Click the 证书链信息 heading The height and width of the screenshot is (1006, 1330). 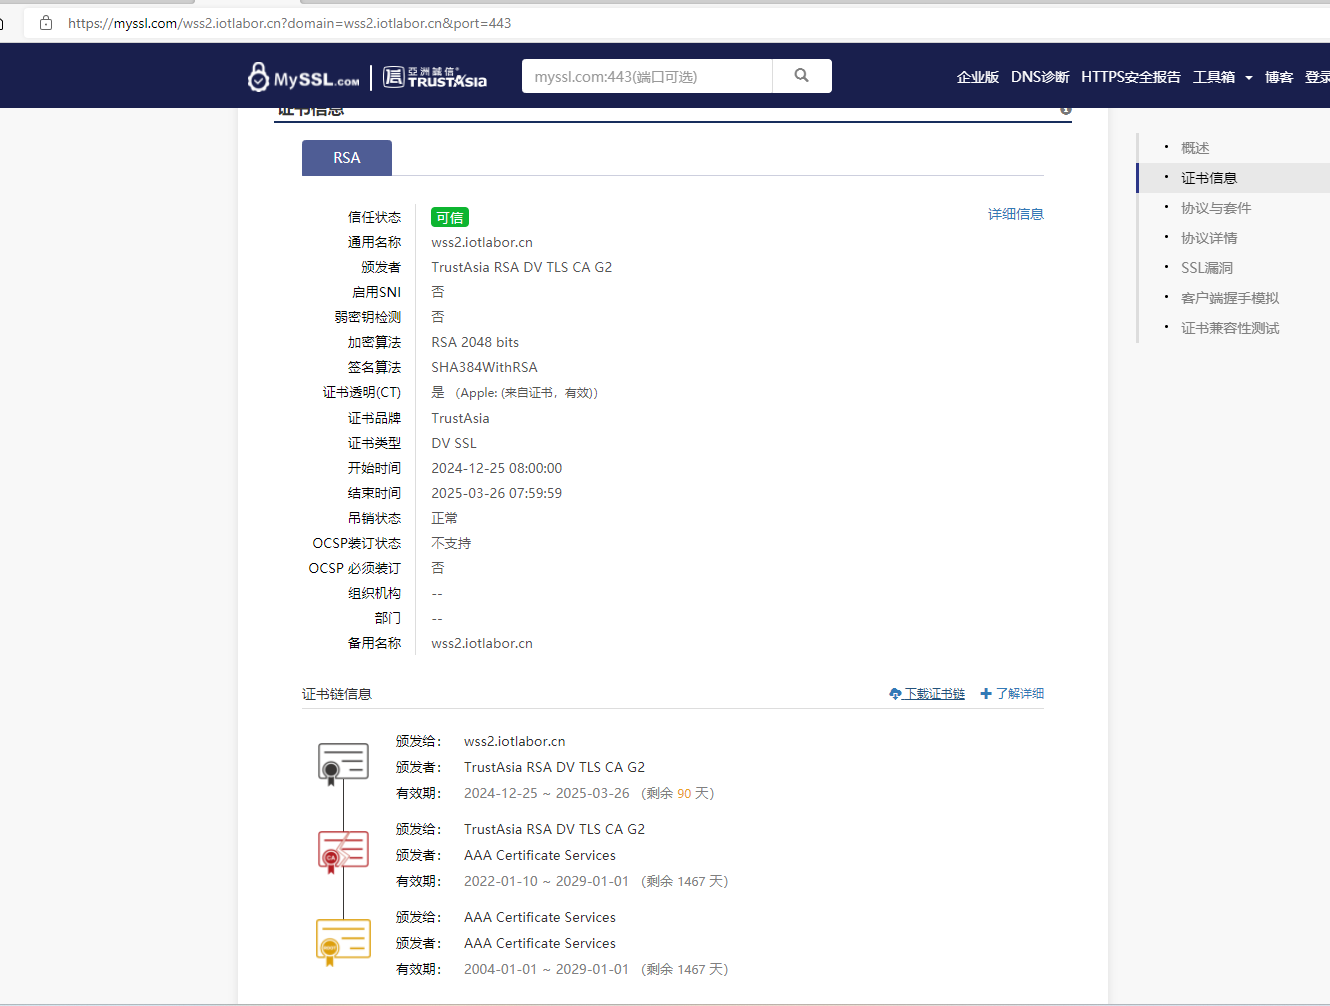pos(337,694)
